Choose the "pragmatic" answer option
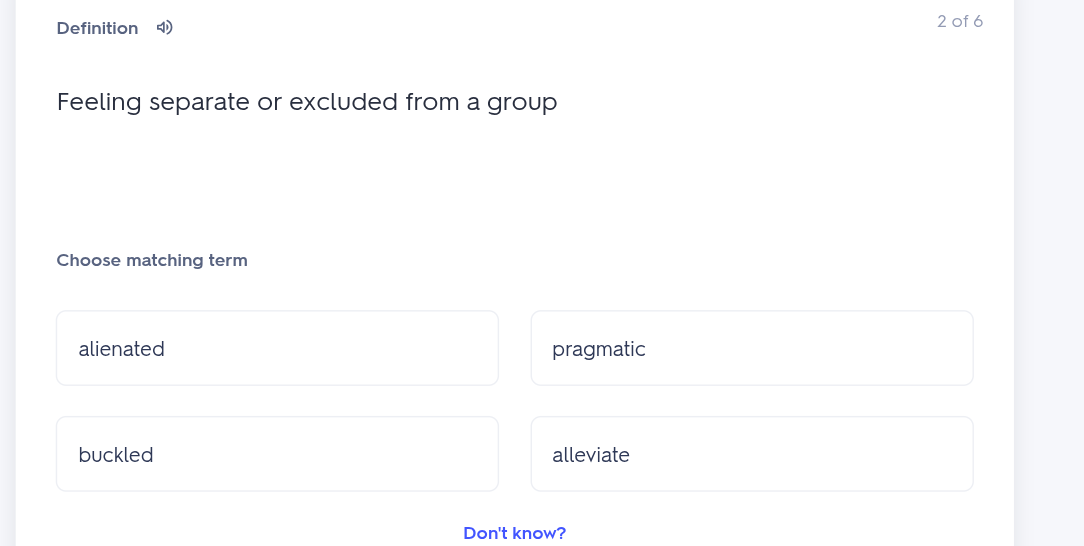This screenshot has height=546, width=1084. coord(751,348)
